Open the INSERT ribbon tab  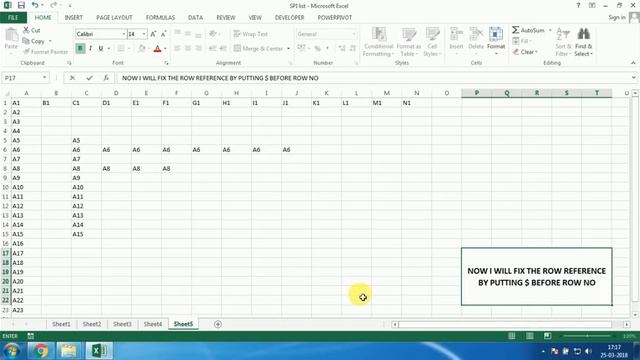tap(73, 18)
